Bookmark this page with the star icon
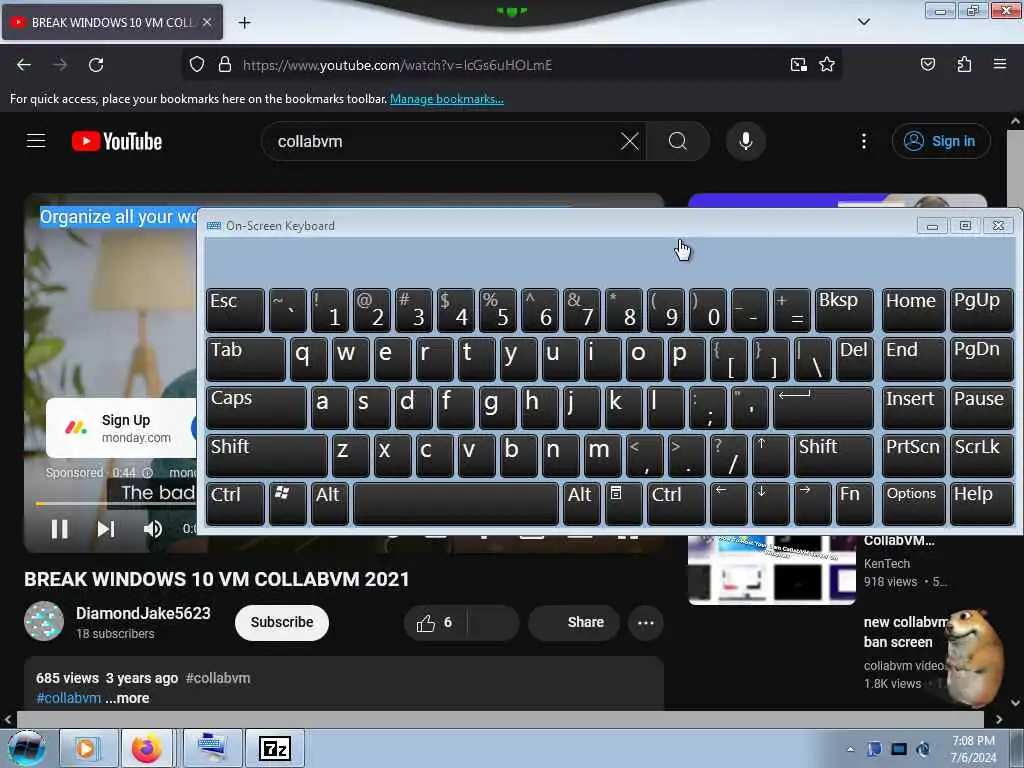This screenshot has width=1024, height=768. pos(827,65)
